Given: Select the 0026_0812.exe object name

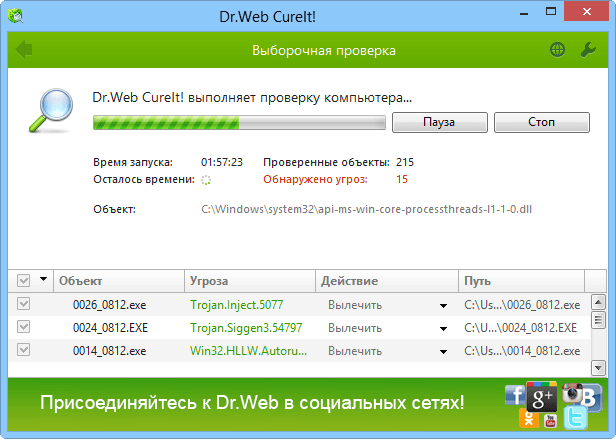Looking at the screenshot, I should click(x=110, y=305).
